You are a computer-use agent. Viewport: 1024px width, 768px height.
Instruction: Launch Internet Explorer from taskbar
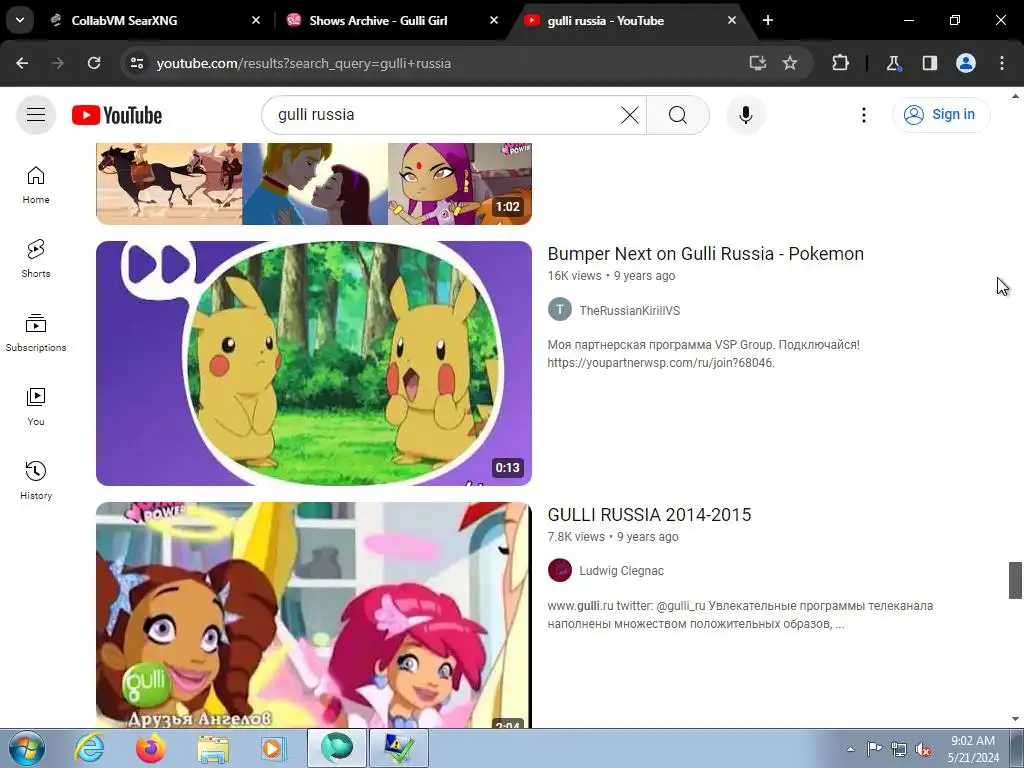pos(88,748)
